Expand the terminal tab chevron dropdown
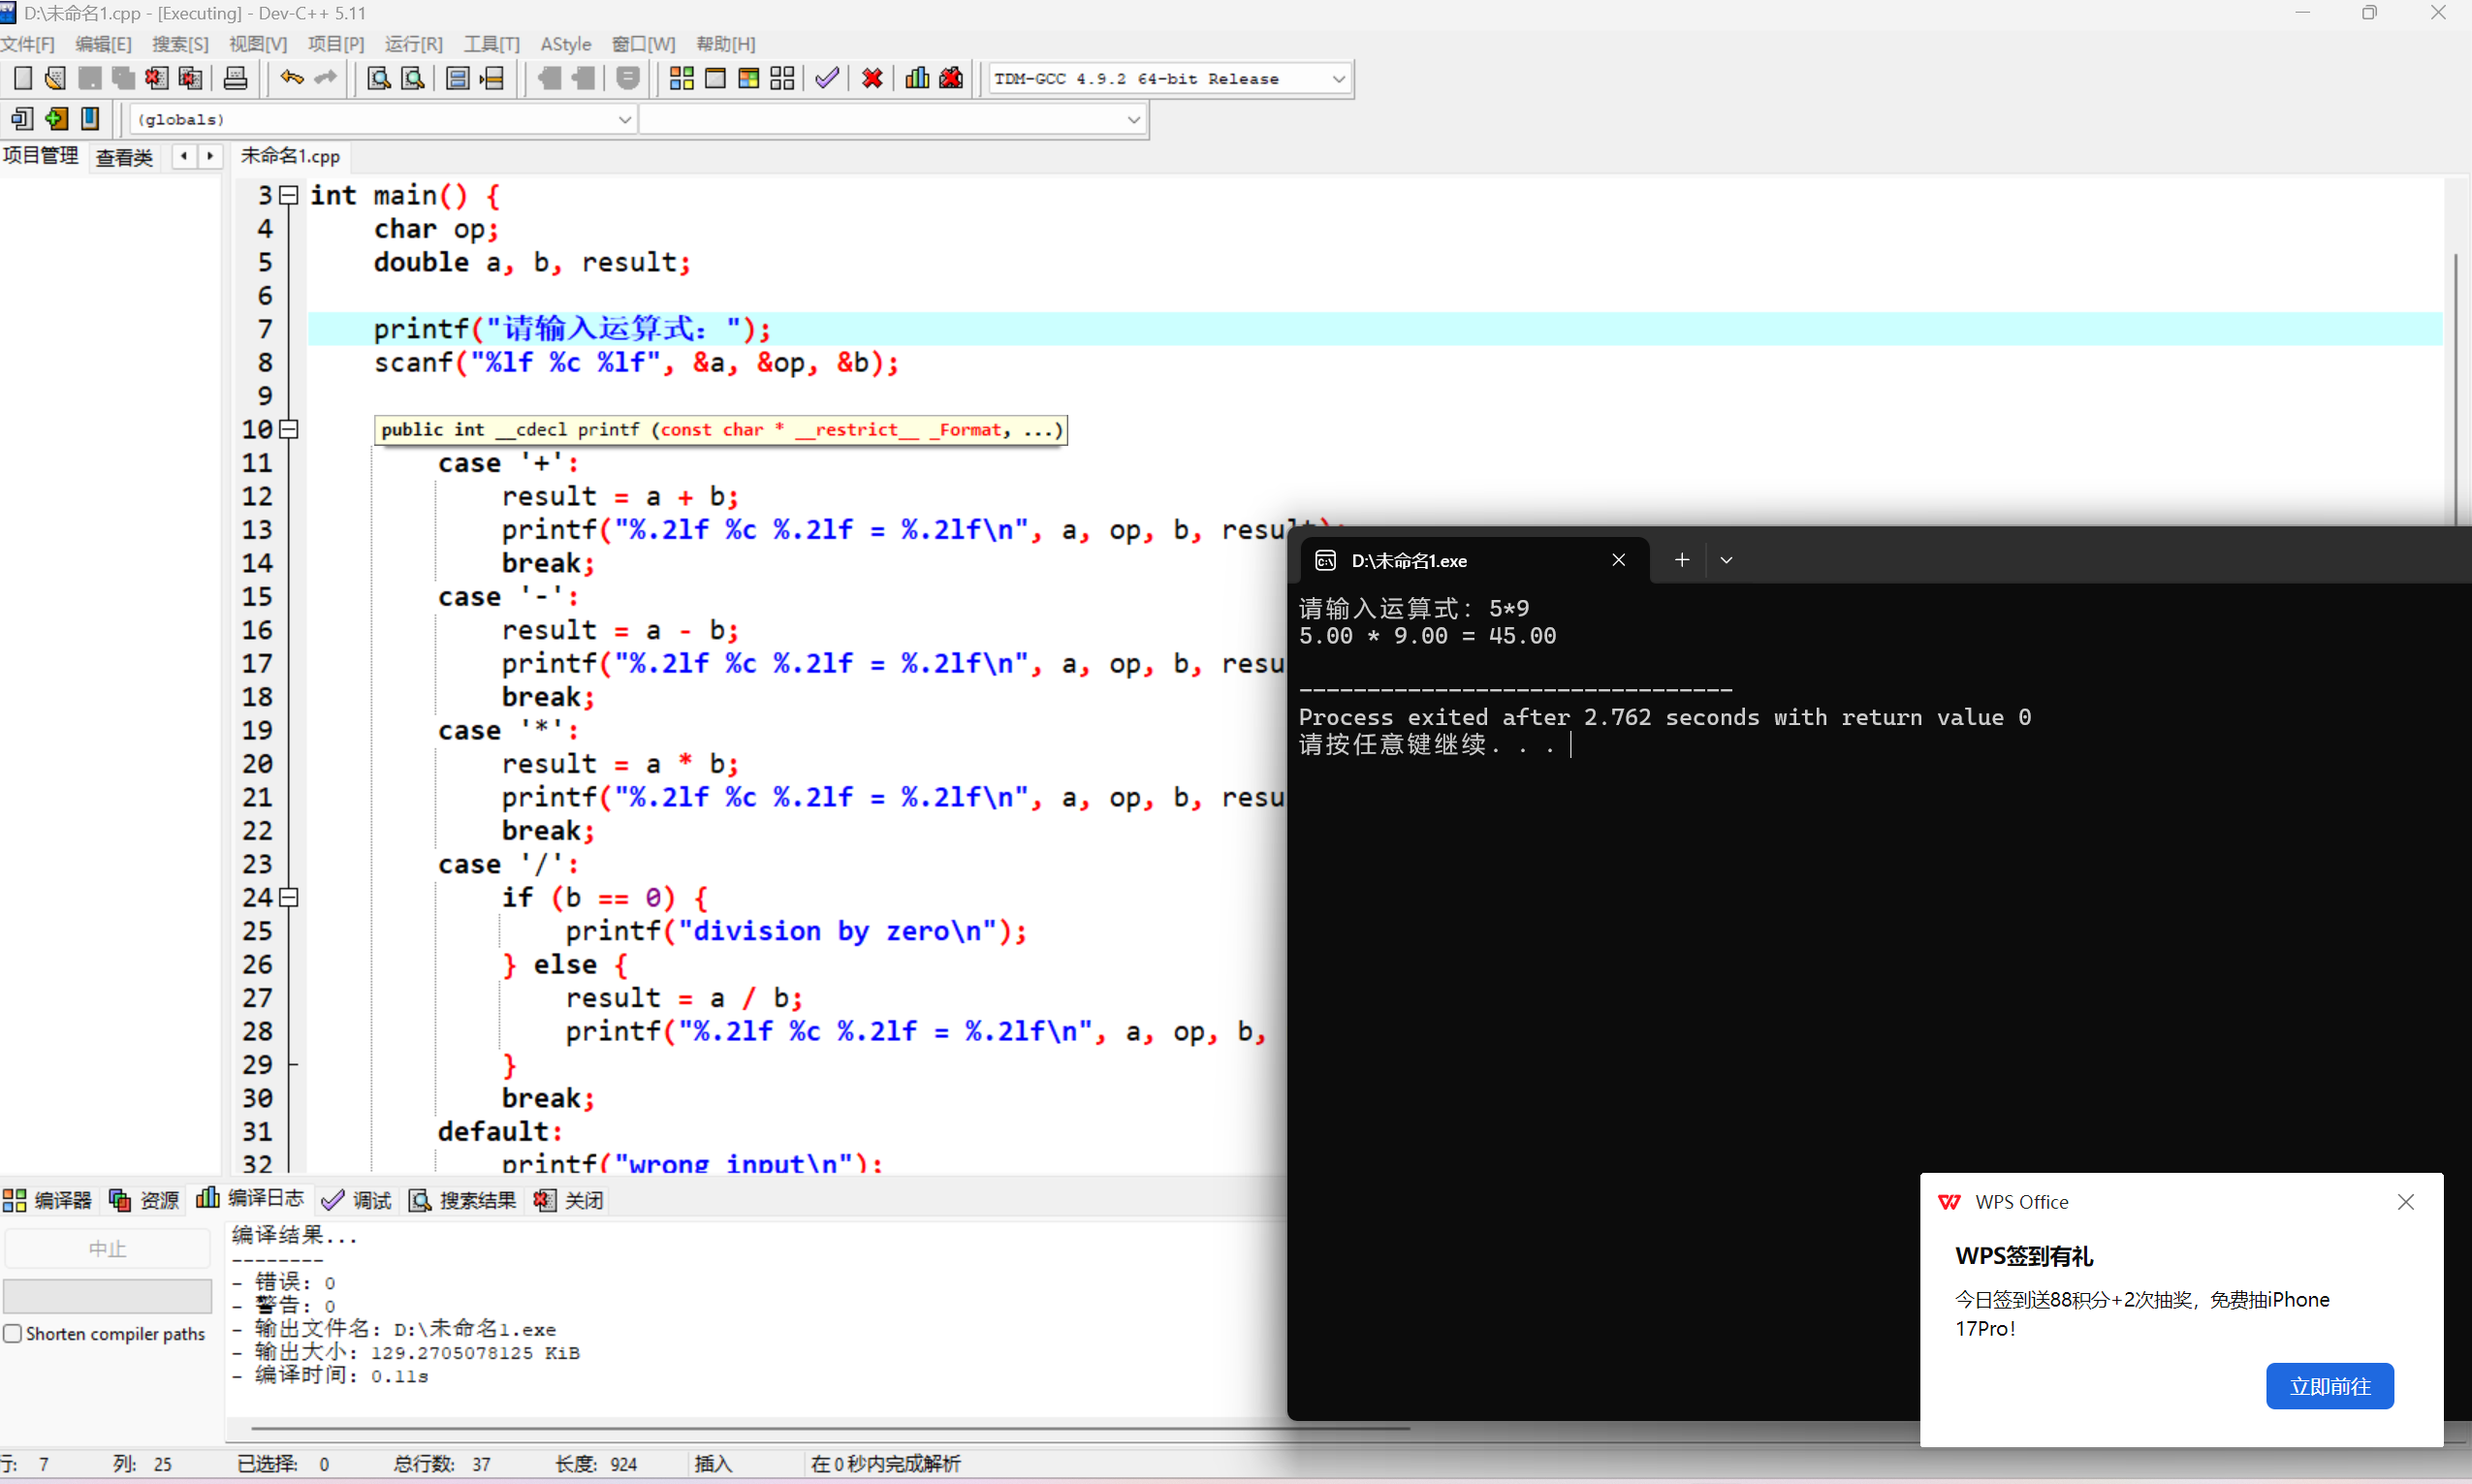The image size is (2472, 1484). [x=1726, y=560]
